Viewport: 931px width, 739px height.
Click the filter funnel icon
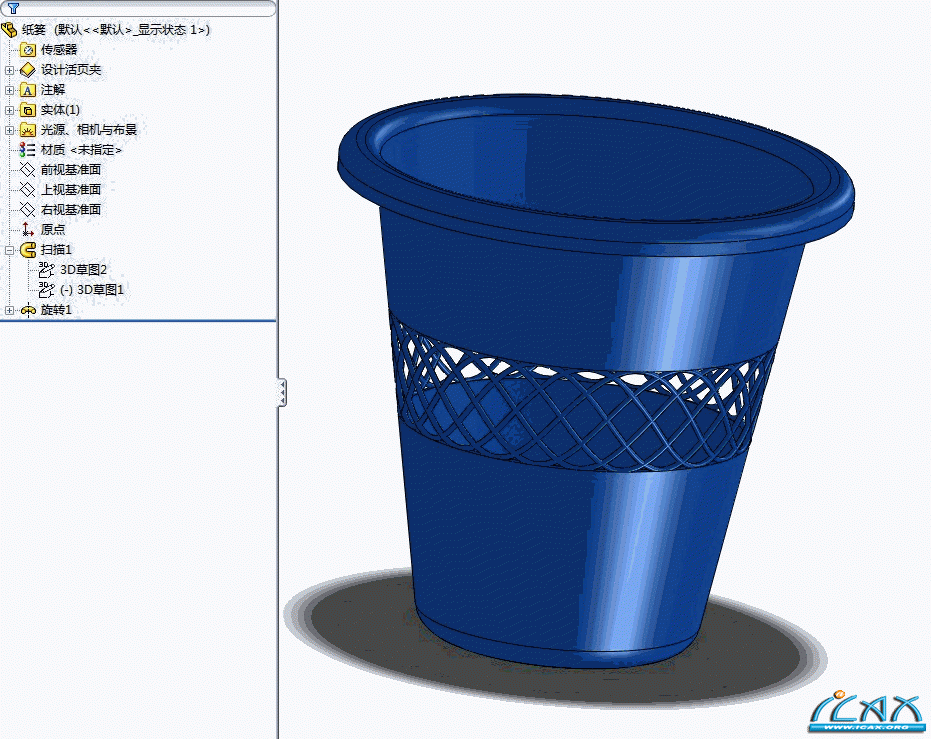point(13,8)
